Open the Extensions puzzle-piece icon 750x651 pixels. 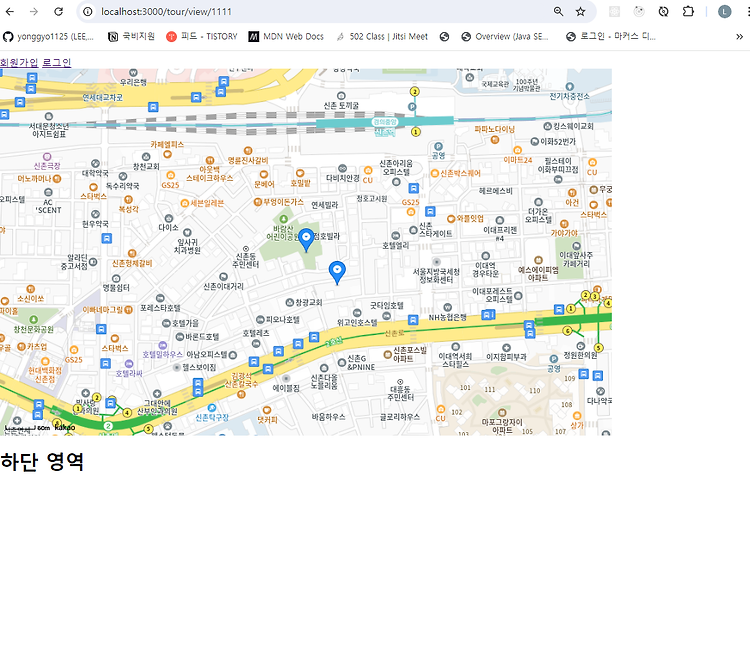(x=688, y=11)
